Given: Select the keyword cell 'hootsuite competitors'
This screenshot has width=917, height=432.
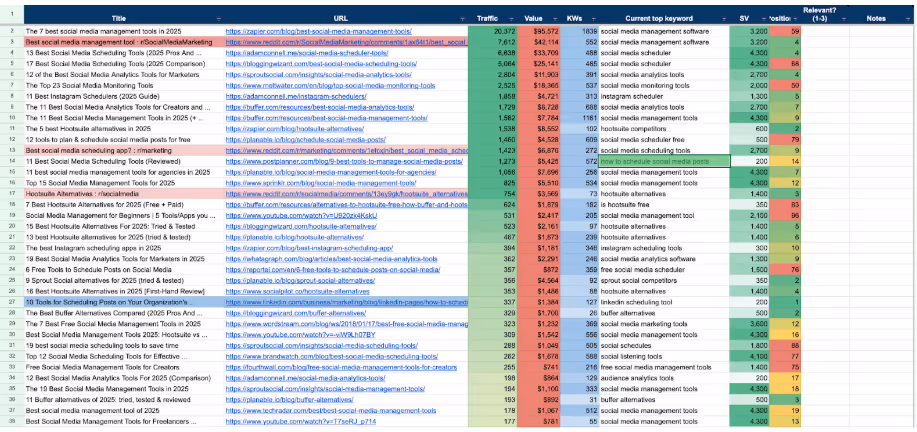Looking at the screenshot, I should coord(664,129).
